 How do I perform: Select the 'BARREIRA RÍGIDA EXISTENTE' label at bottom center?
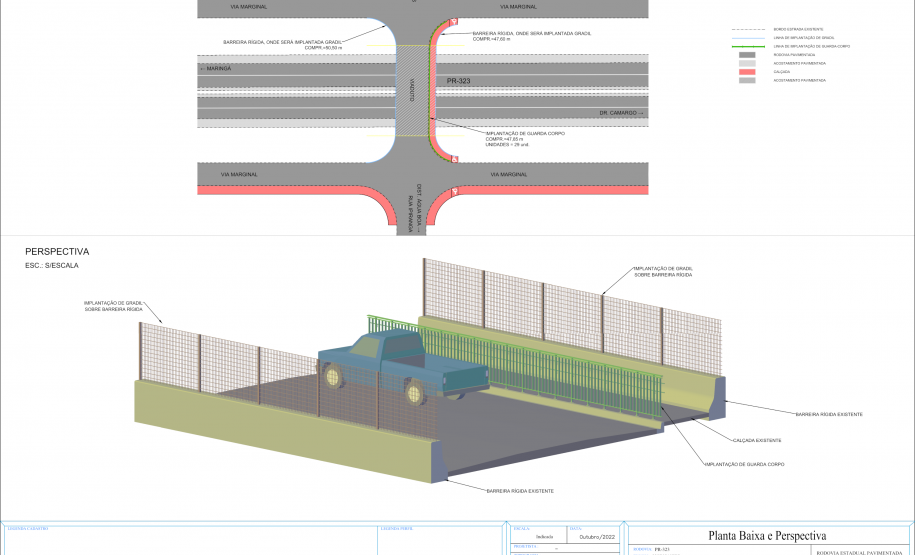(x=519, y=491)
